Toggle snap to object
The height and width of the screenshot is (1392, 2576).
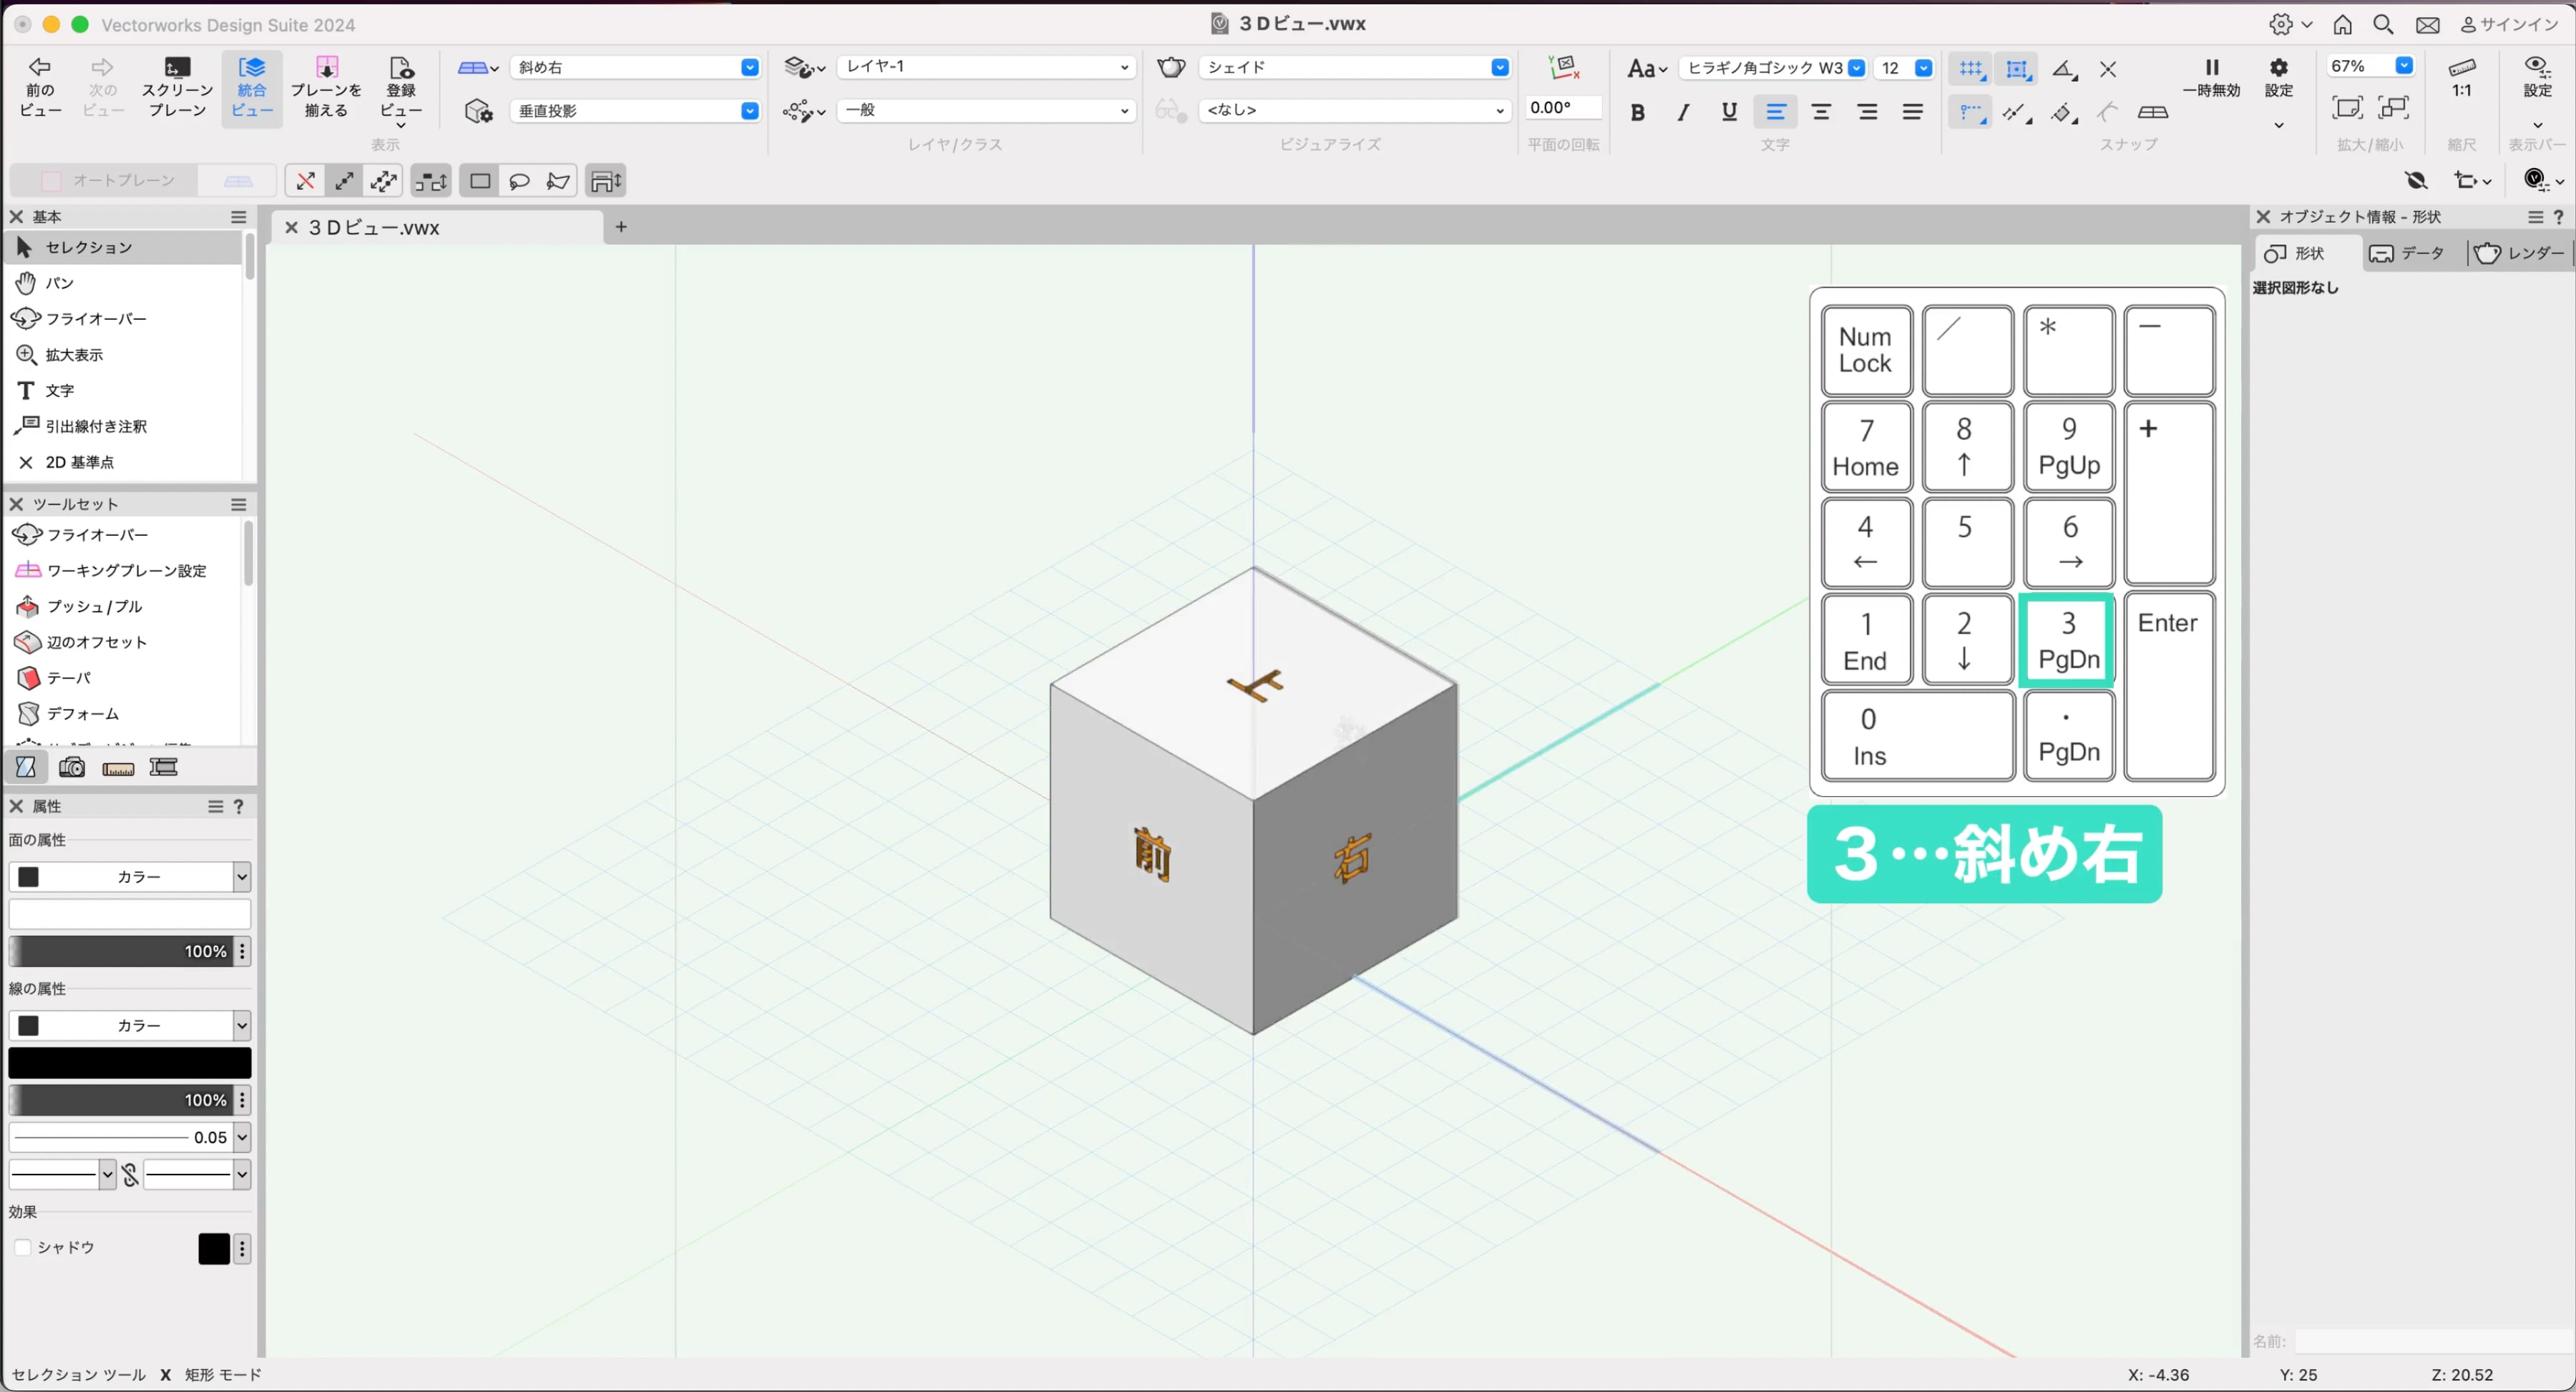pos(2017,69)
